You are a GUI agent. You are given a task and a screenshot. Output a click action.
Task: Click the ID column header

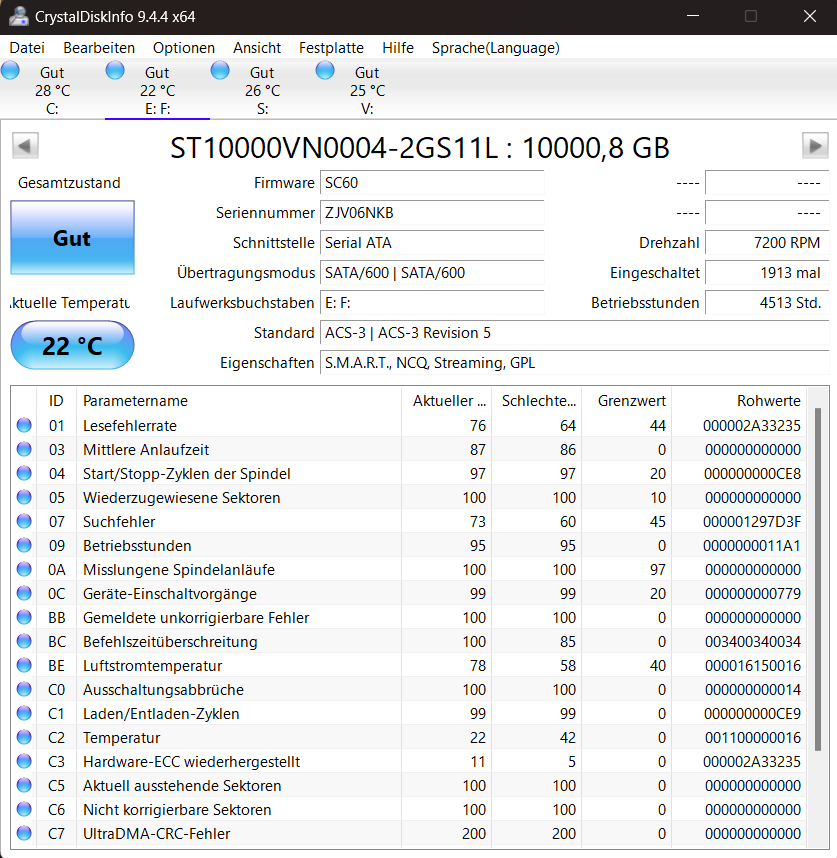click(56, 401)
